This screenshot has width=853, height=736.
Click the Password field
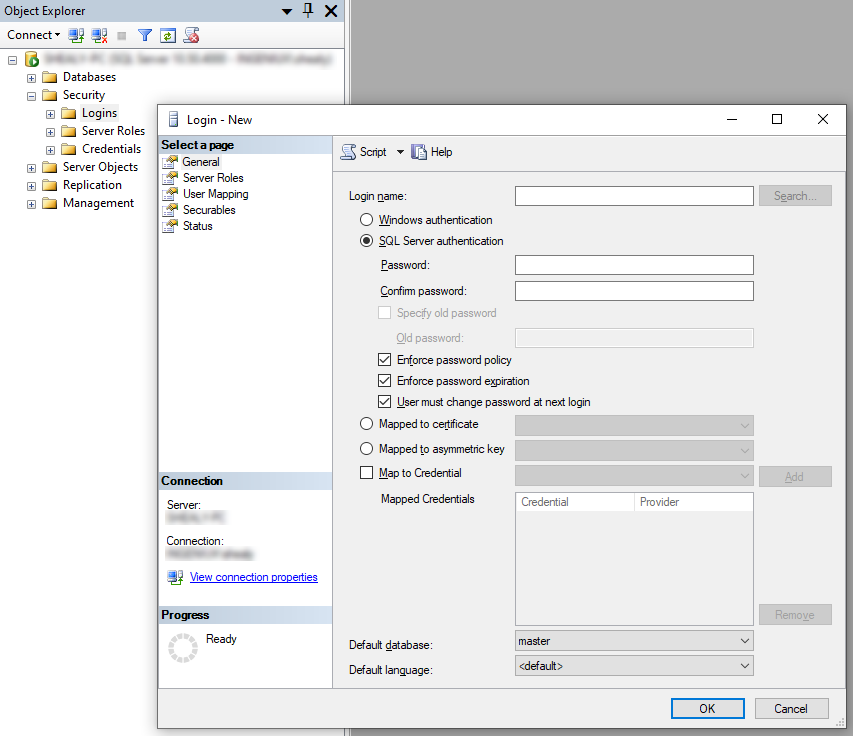click(634, 265)
